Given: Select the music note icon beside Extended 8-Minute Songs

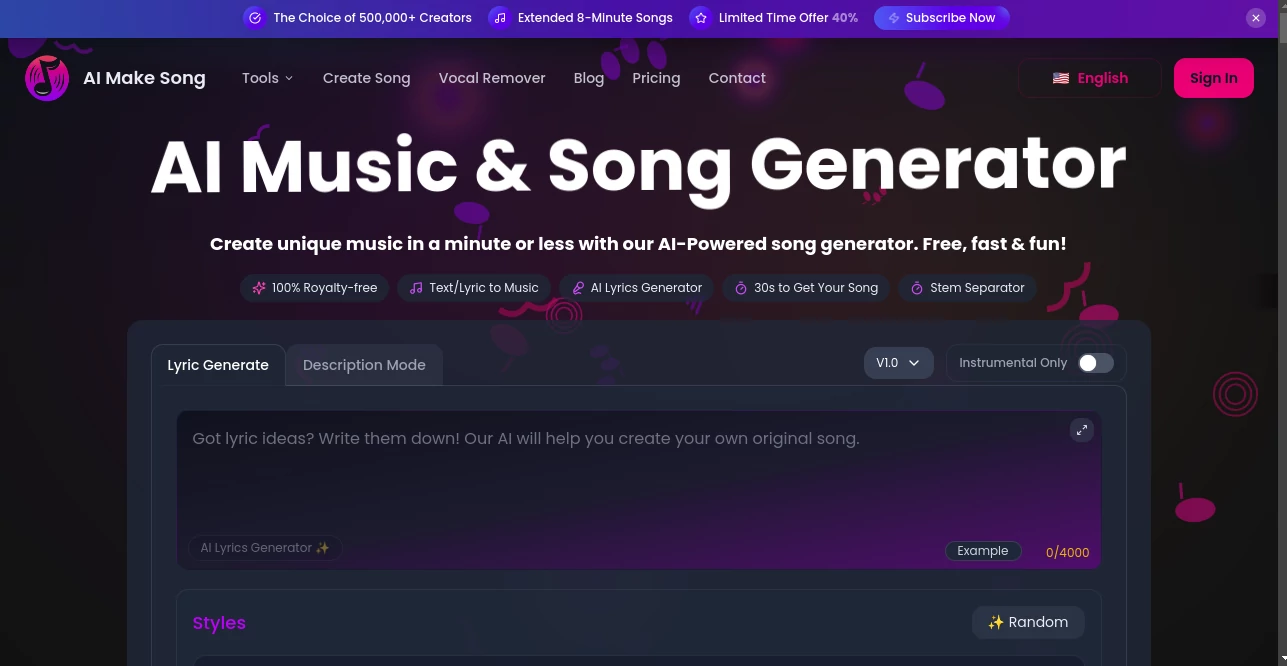Looking at the screenshot, I should click(499, 17).
